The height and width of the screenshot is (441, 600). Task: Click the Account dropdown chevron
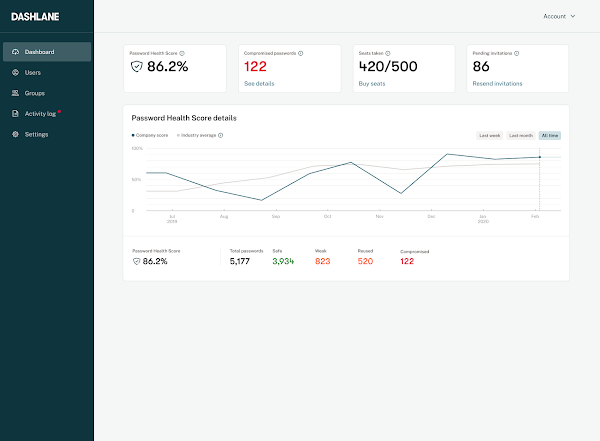coord(573,16)
